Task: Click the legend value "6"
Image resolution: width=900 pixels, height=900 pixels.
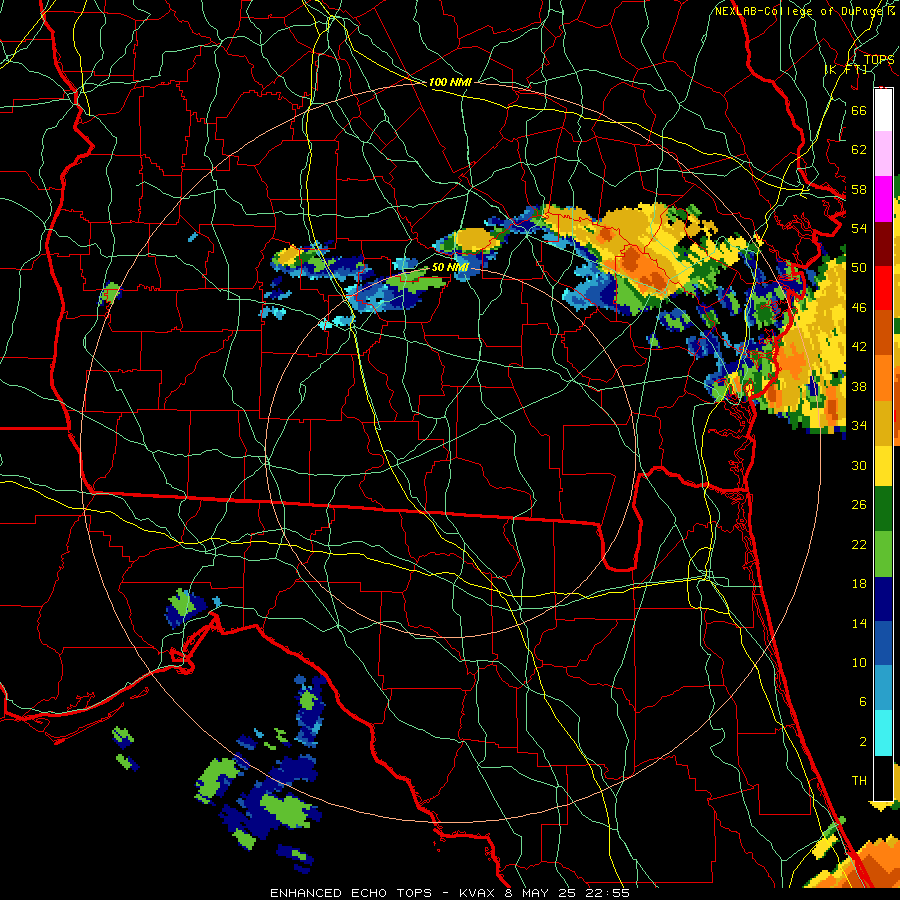Action: coord(863,701)
